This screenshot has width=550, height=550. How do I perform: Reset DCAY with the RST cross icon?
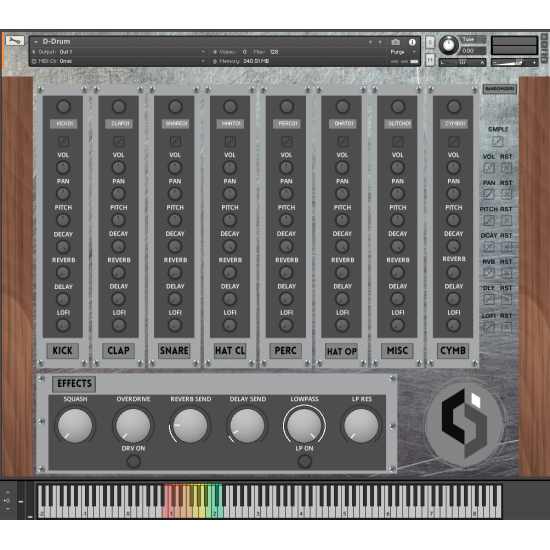[506, 247]
